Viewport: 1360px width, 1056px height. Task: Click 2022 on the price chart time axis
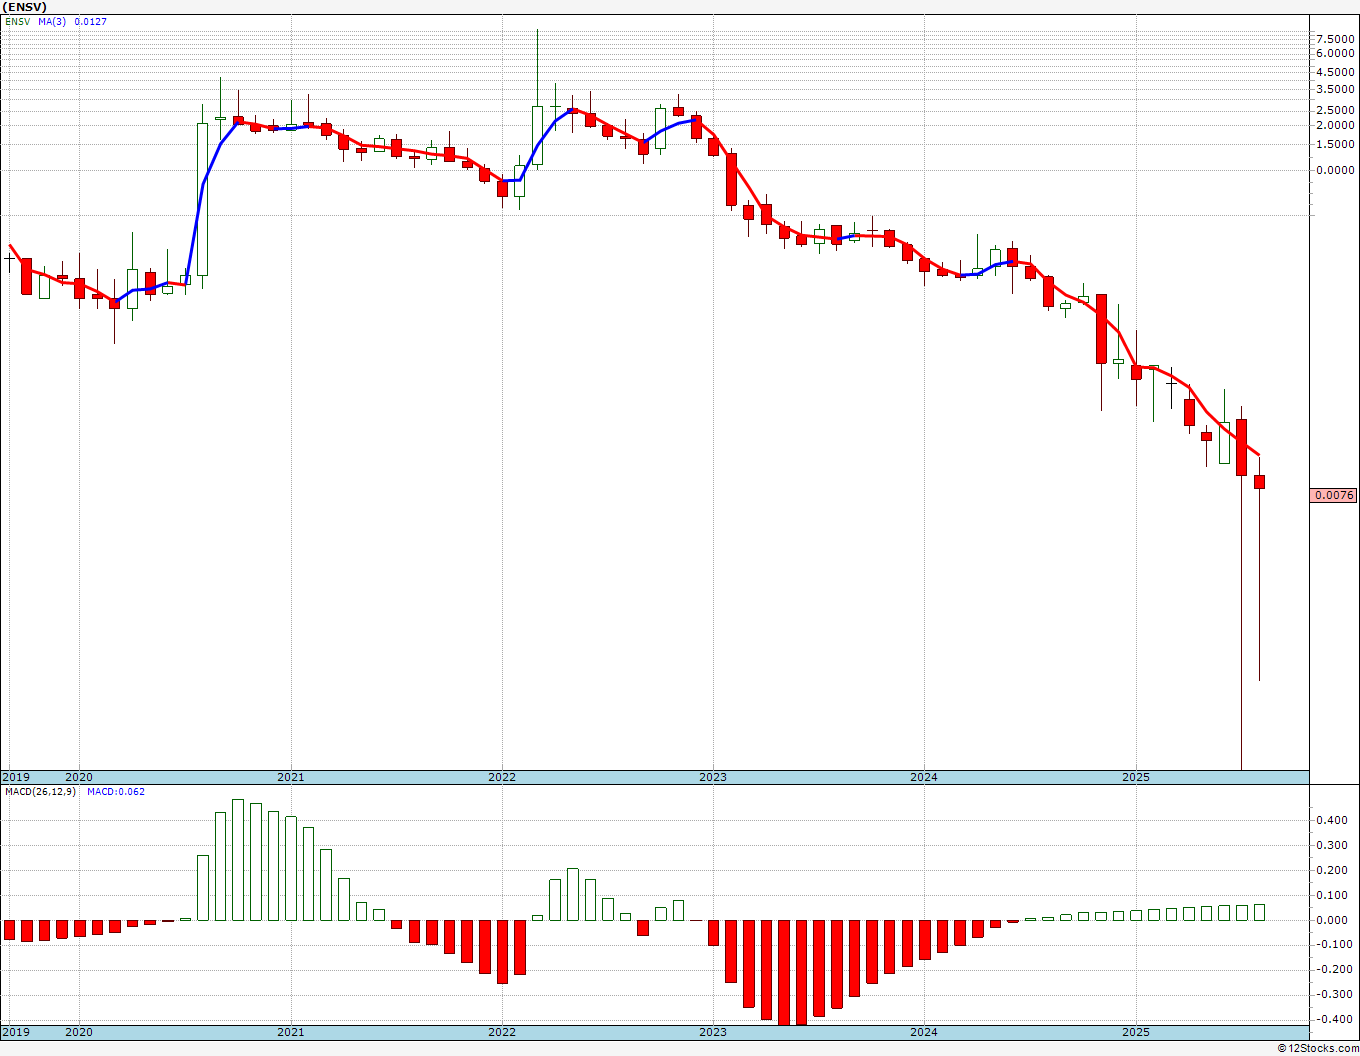[x=502, y=777]
